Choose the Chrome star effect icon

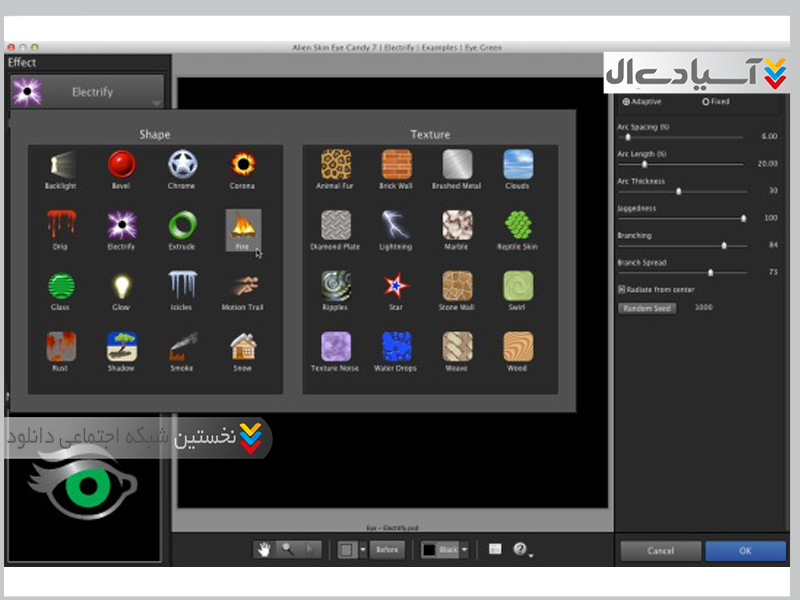click(x=182, y=164)
